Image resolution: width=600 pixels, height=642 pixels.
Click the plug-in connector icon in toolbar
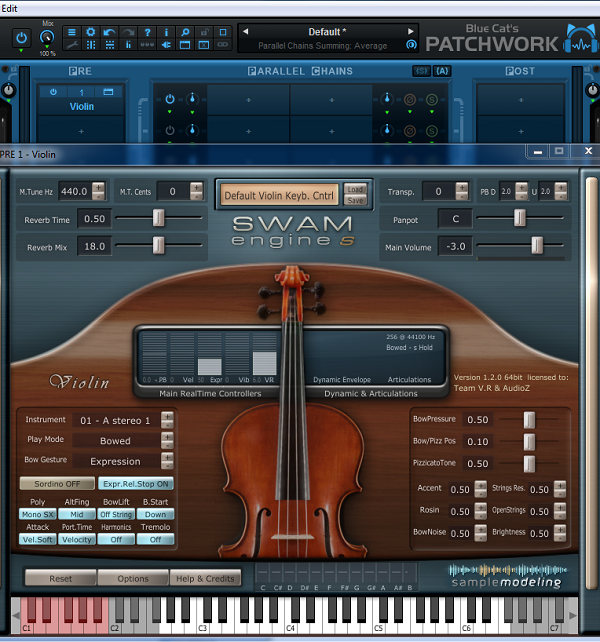(x=166, y=45)
